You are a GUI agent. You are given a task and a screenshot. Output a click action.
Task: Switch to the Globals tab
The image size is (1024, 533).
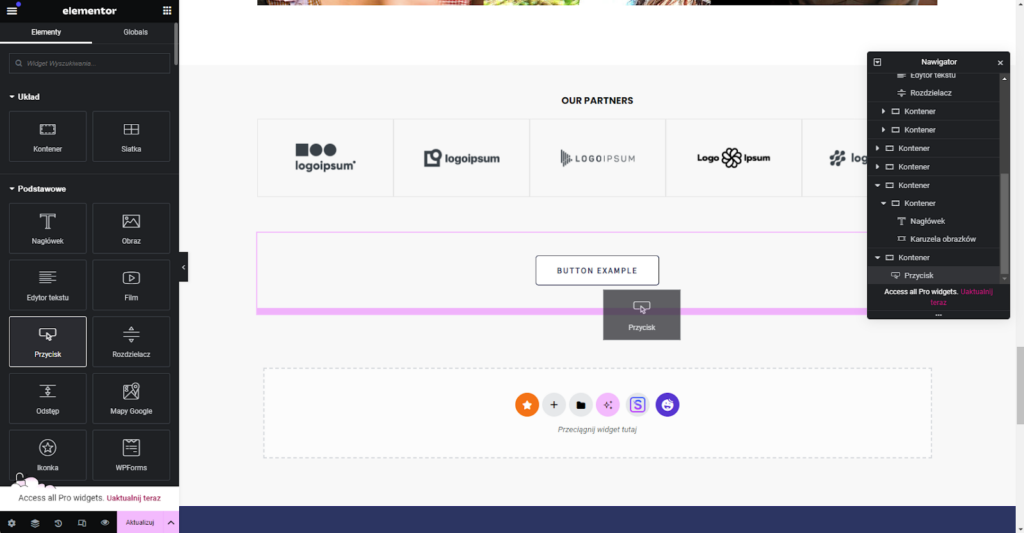[x=135, y=32]
